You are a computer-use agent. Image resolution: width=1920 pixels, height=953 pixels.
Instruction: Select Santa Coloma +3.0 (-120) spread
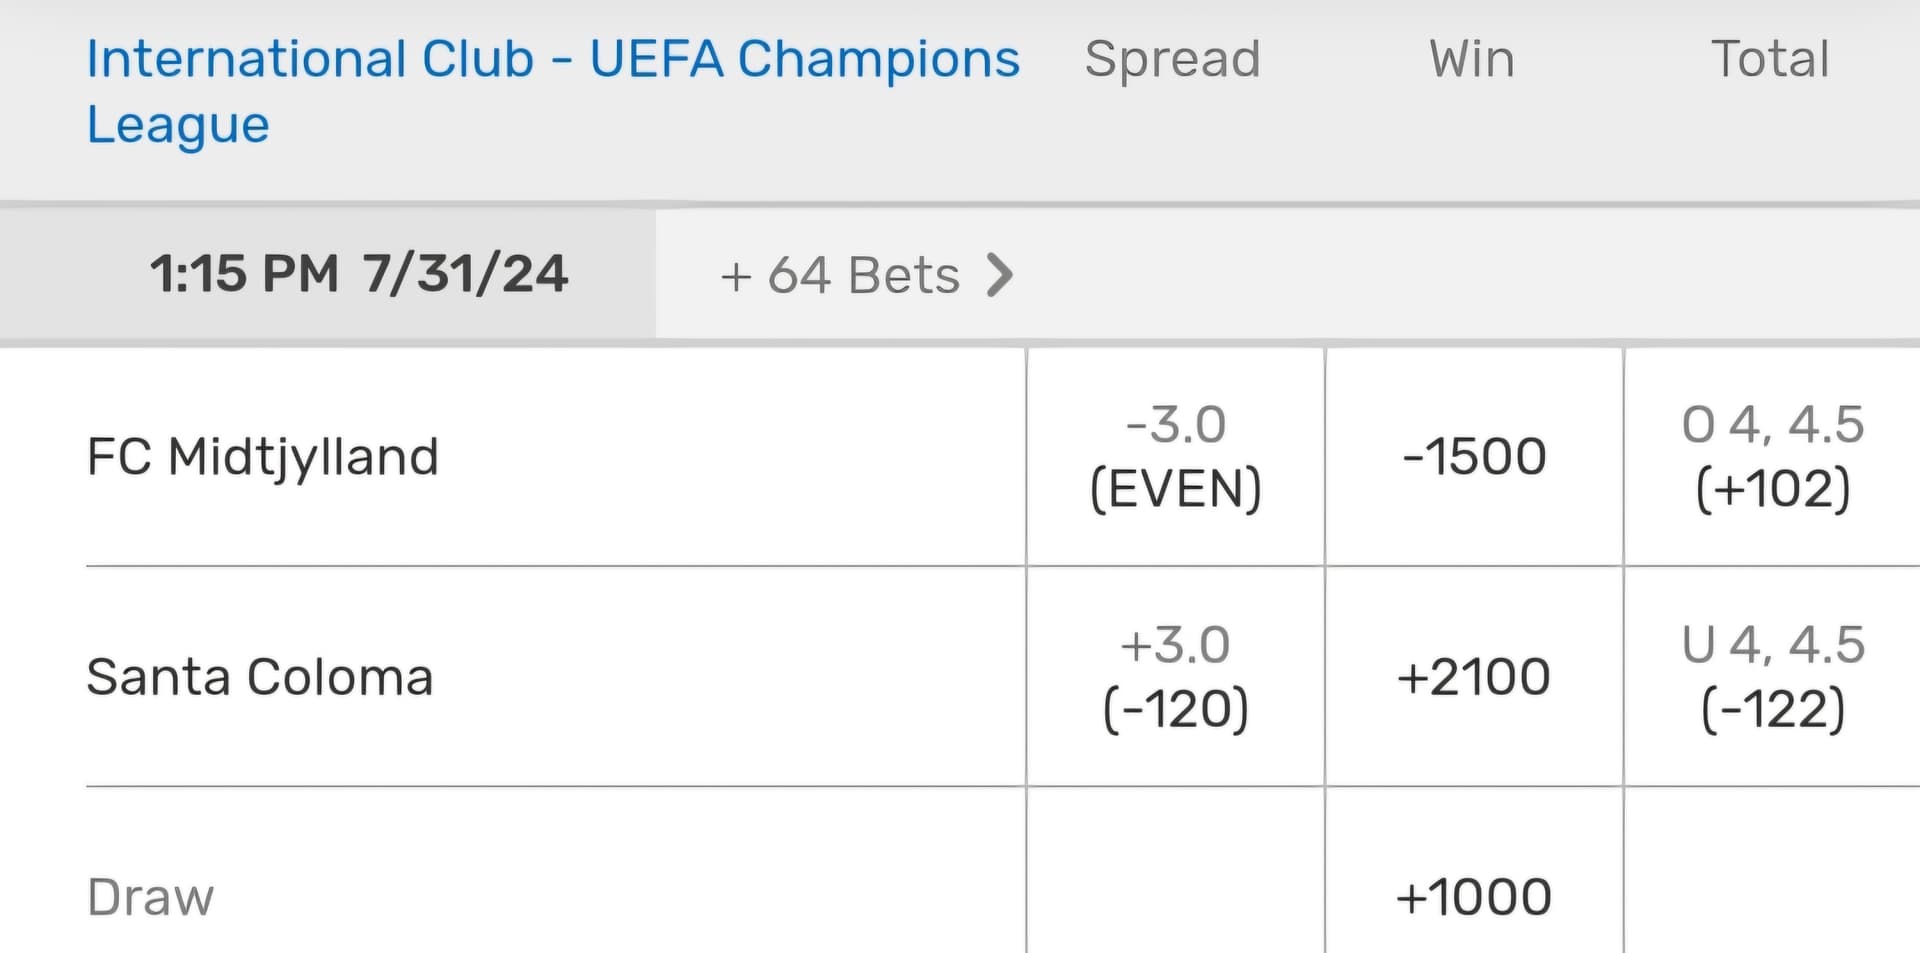[1175, 677]
